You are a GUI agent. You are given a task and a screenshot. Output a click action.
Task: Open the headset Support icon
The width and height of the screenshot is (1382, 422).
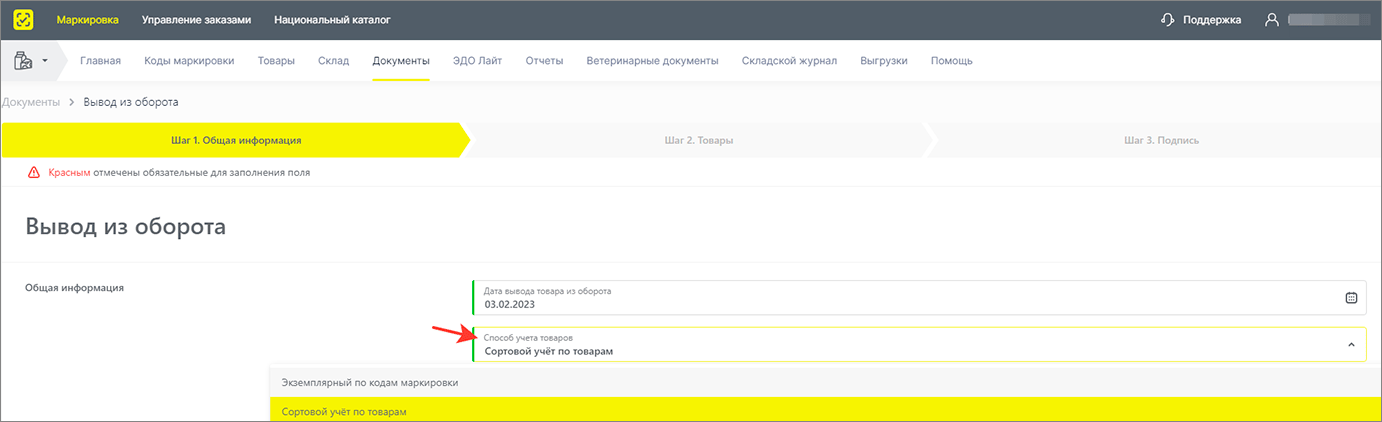[x=1167, y=19]
